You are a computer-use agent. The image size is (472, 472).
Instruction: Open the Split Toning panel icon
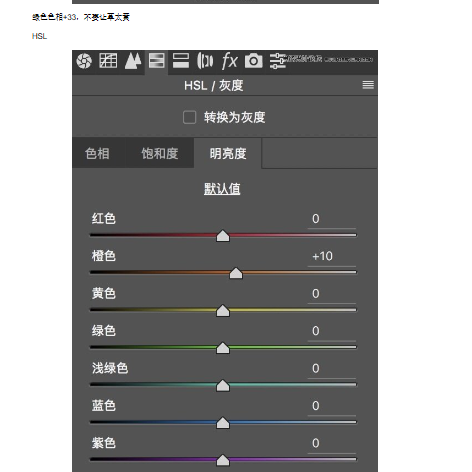[181, 61]
